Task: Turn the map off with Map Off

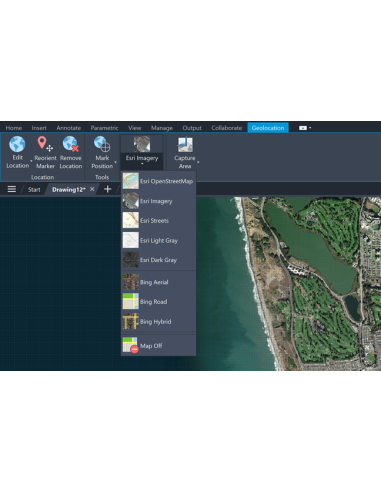Action: pyautogui.click(x=158, y=345)
